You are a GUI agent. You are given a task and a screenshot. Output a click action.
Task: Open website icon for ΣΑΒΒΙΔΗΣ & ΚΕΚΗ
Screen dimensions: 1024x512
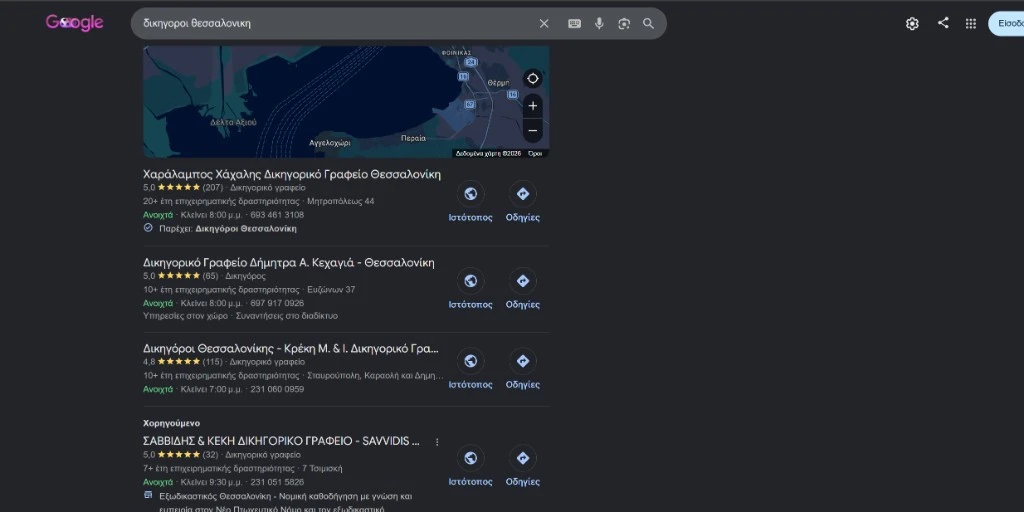[x=470, y=458]
